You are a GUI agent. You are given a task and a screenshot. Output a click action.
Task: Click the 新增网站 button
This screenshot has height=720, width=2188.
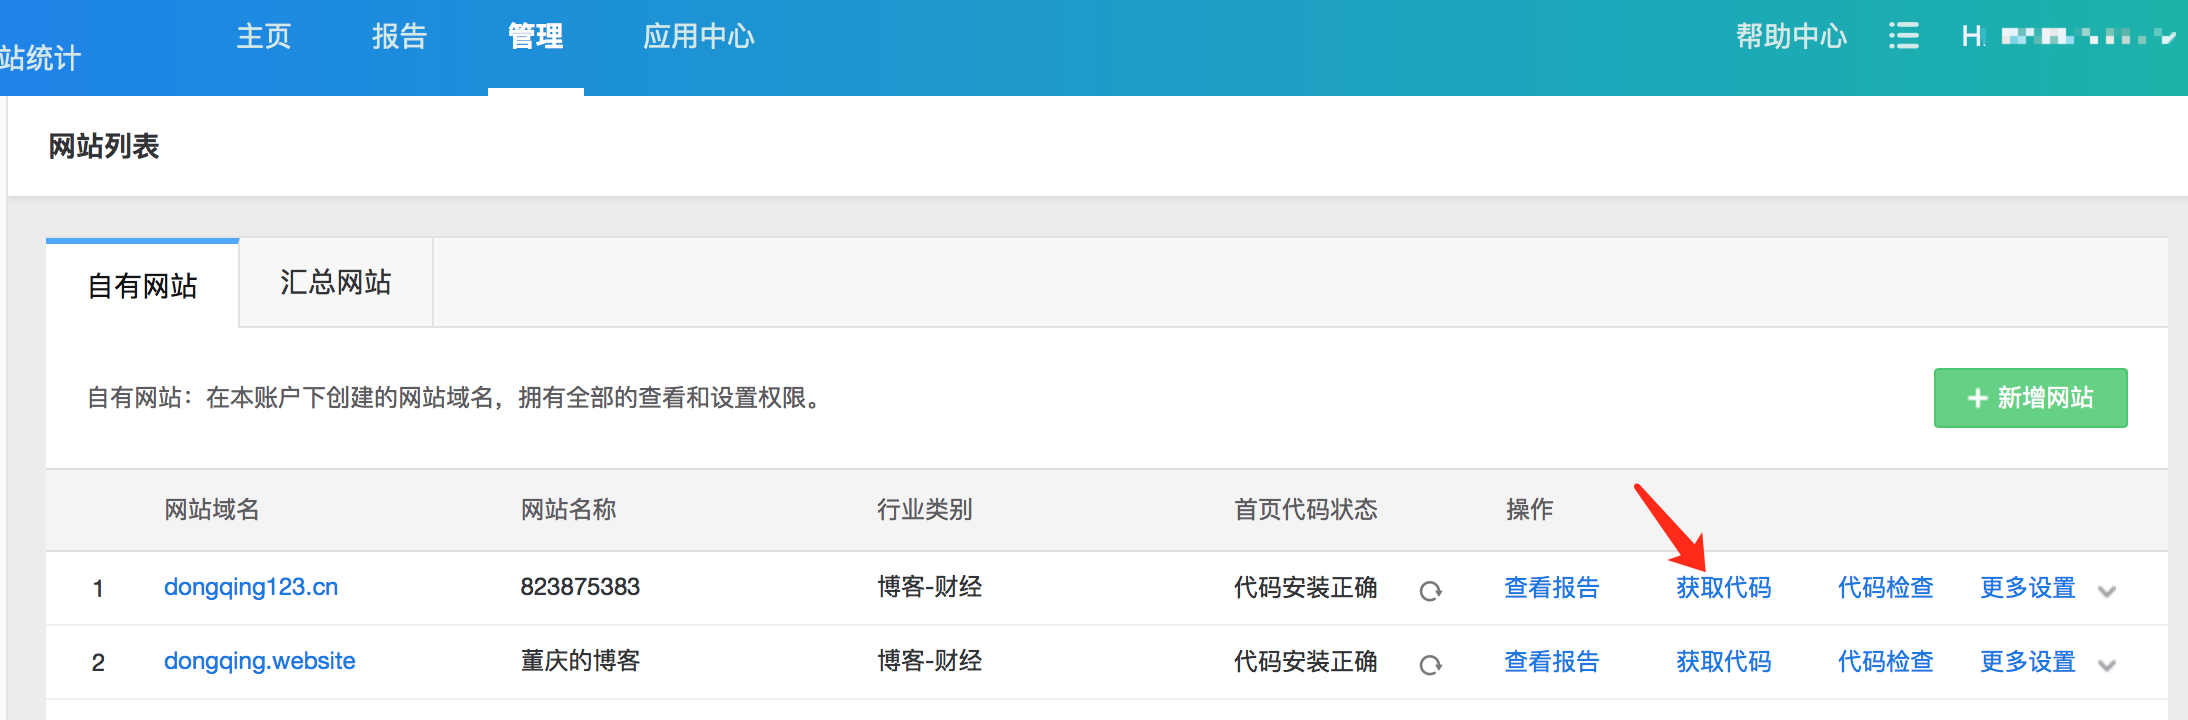coord(2030,398)
